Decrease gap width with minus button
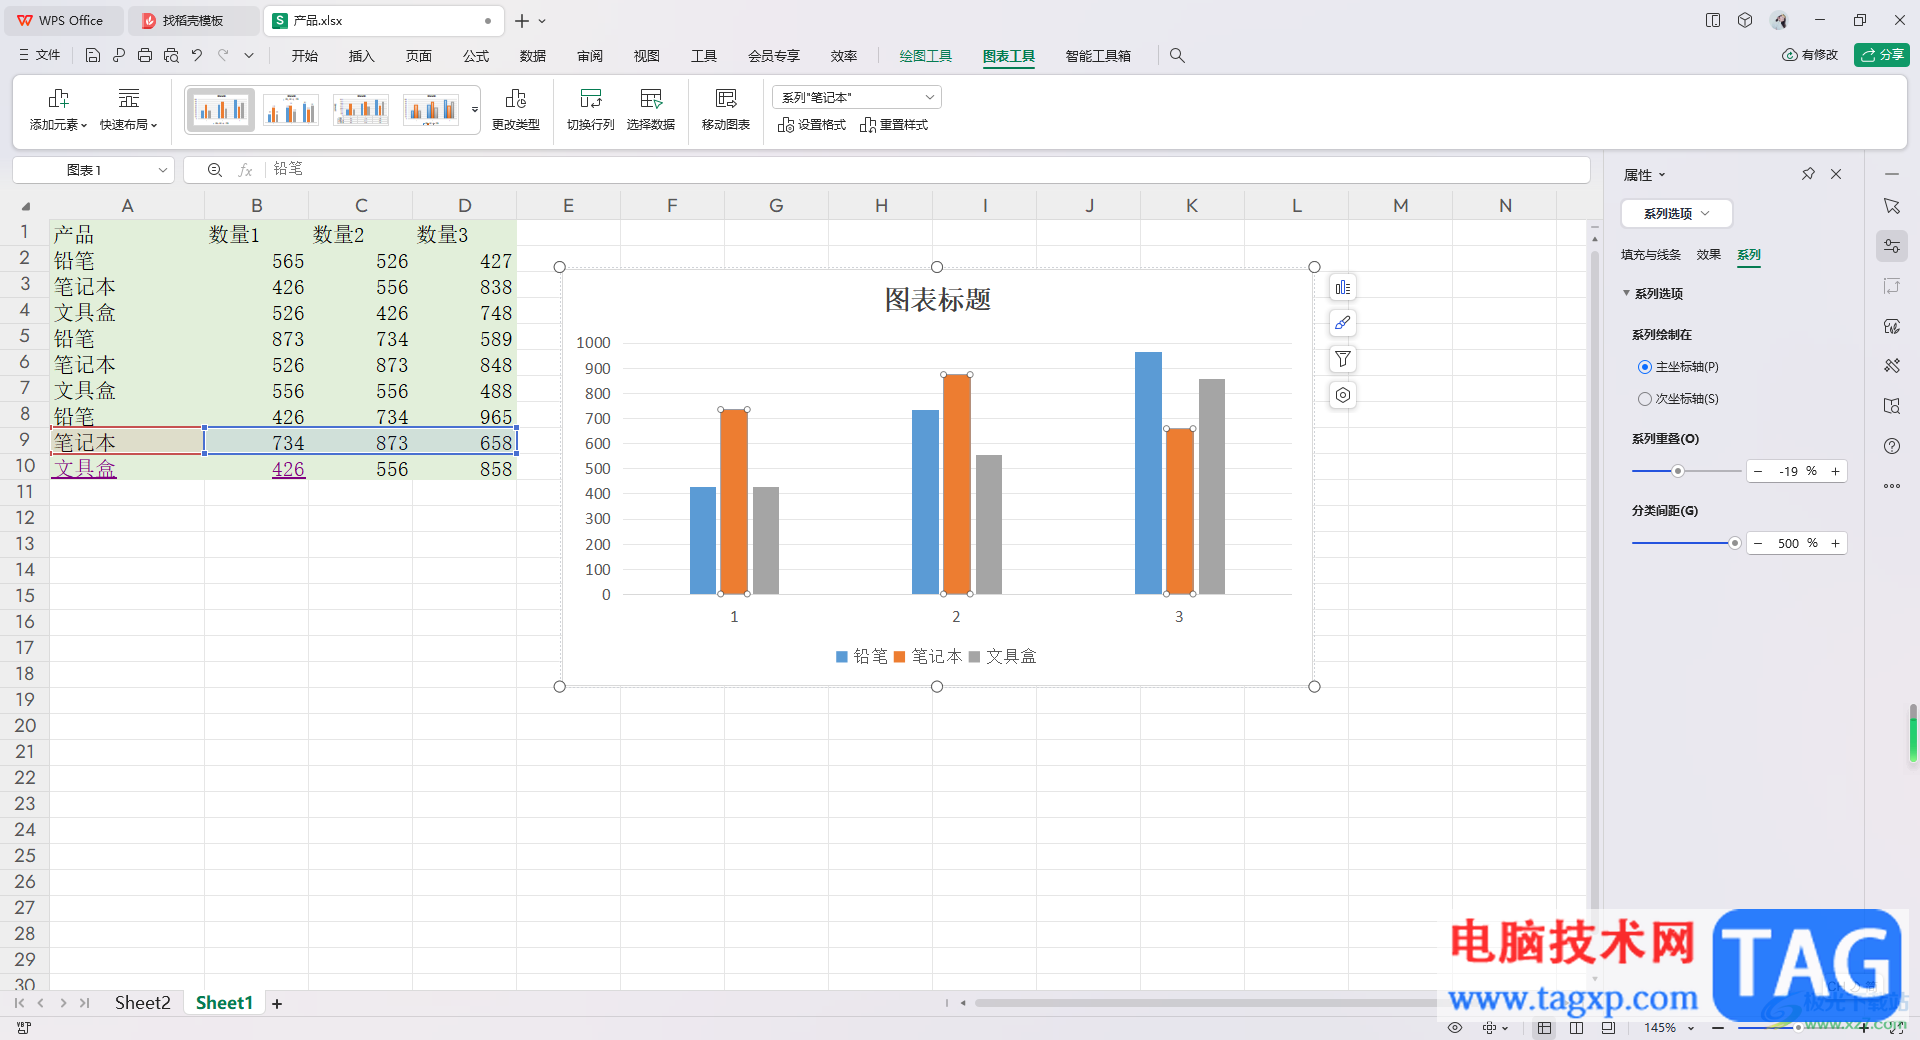 point(1758,543)
